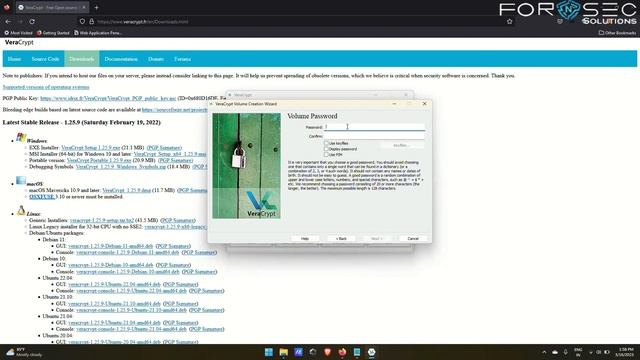
Task: Open File Explorer from the taskbar
Action: click(x=283, y=352)
